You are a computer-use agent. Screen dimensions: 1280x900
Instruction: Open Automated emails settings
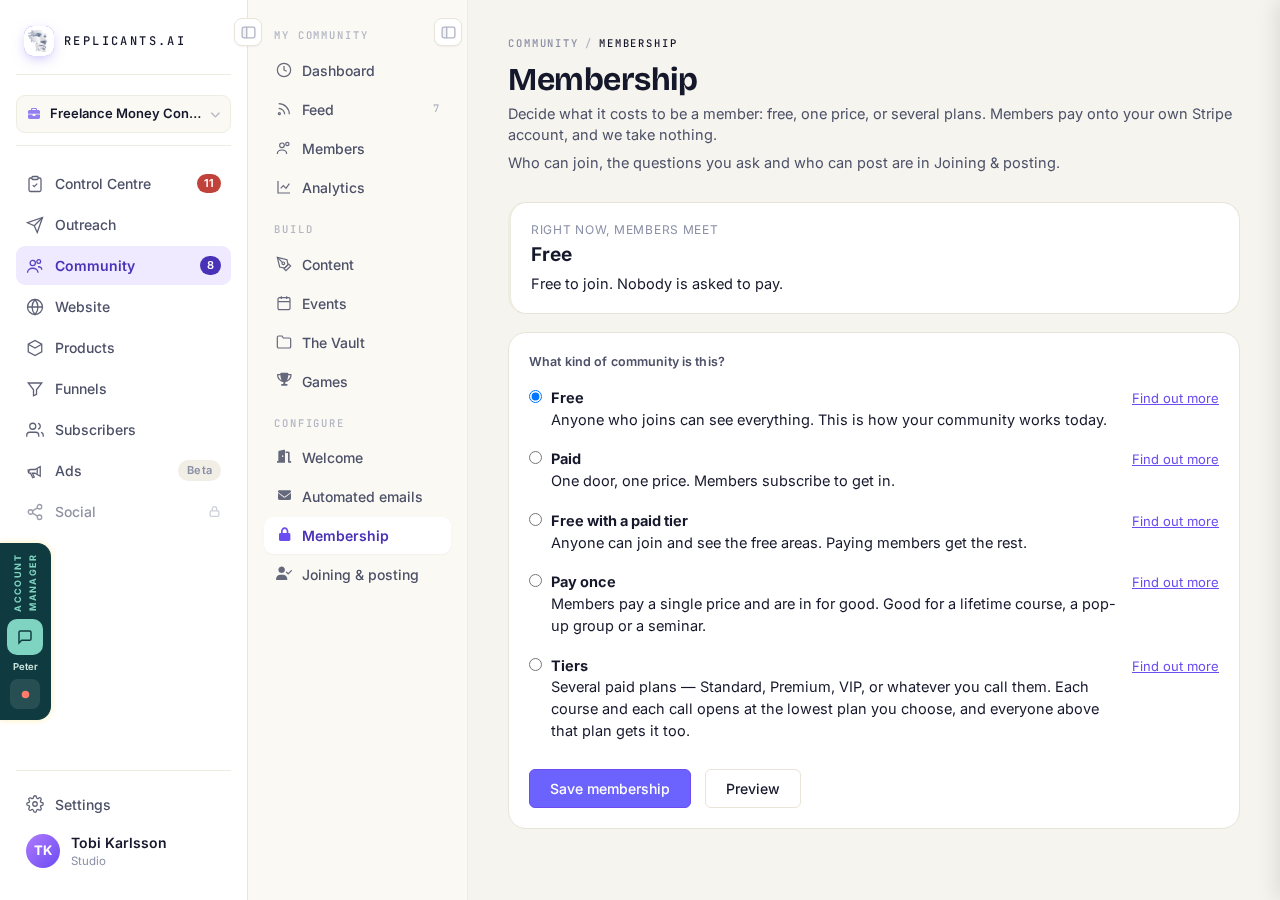357,496
